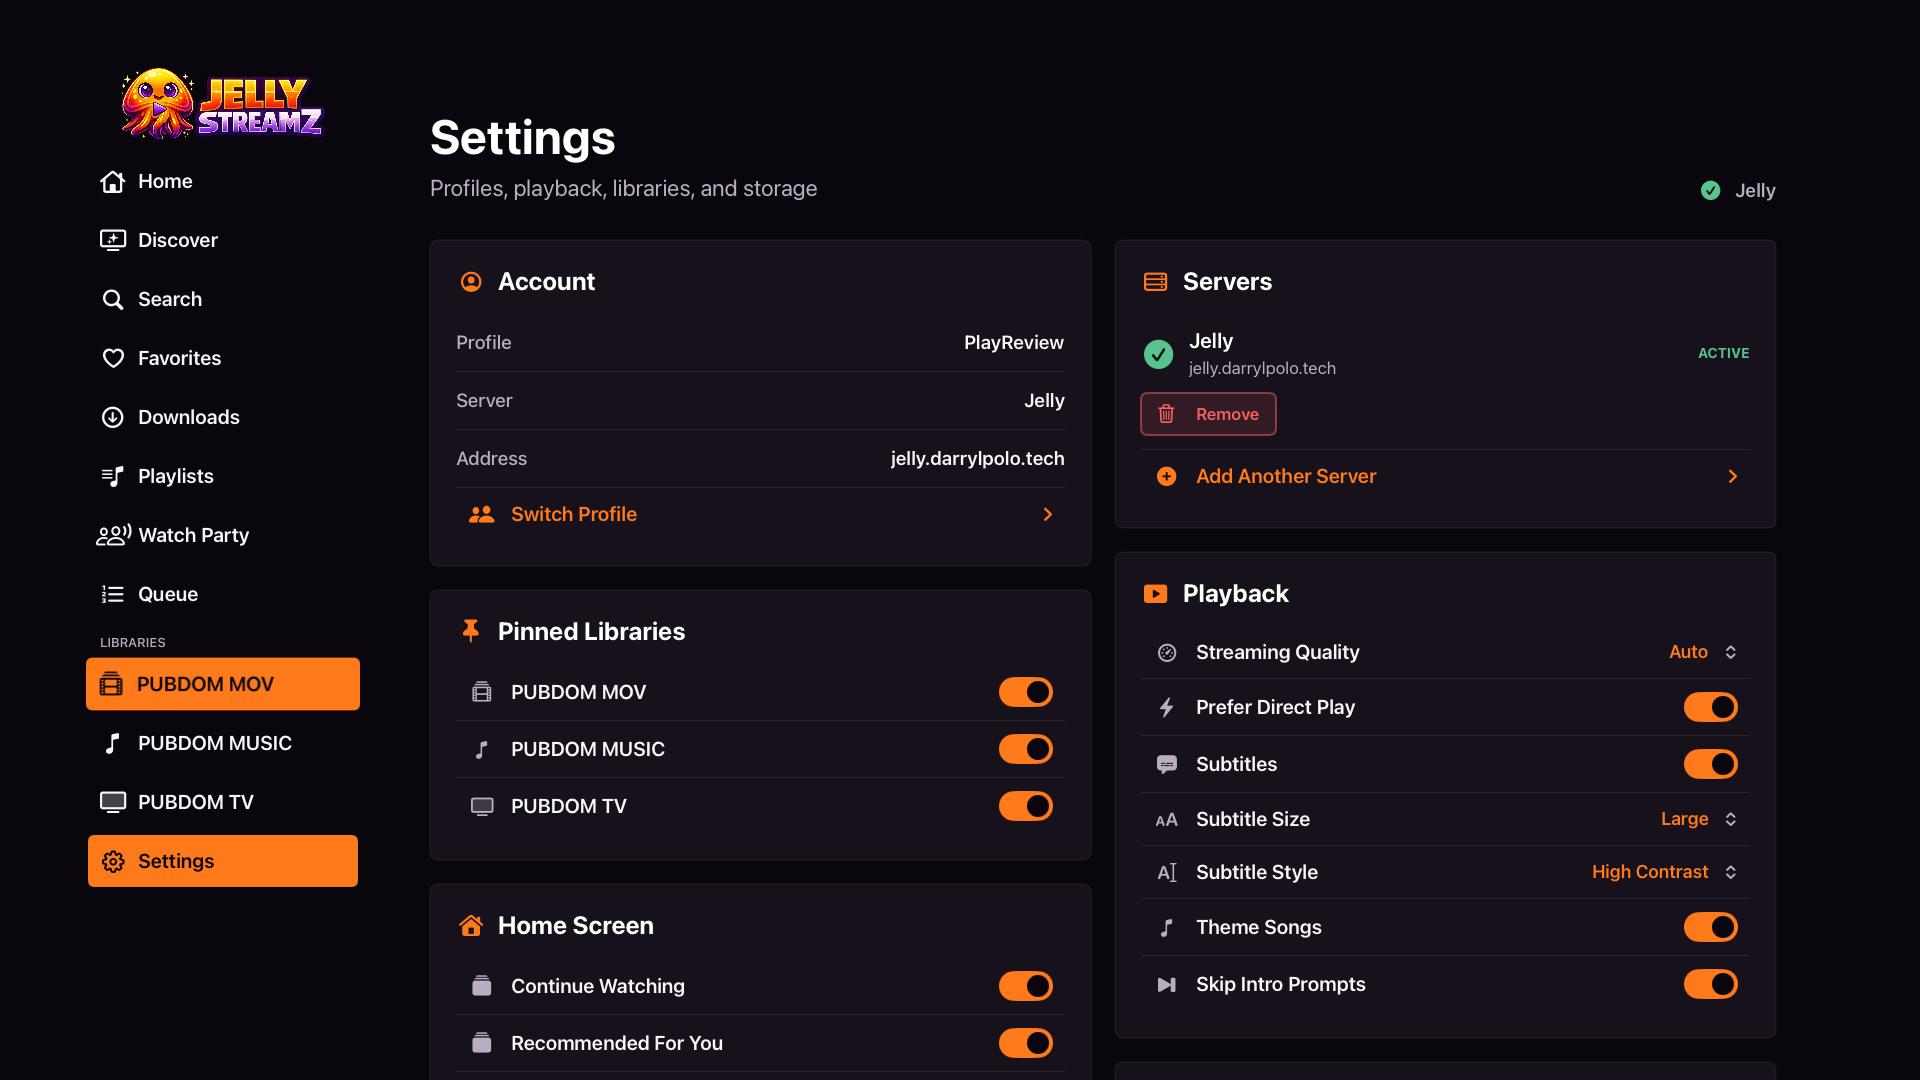Click the Add Another Server chevron
1920x1080 pixels.
click(x=1733, y=476)
